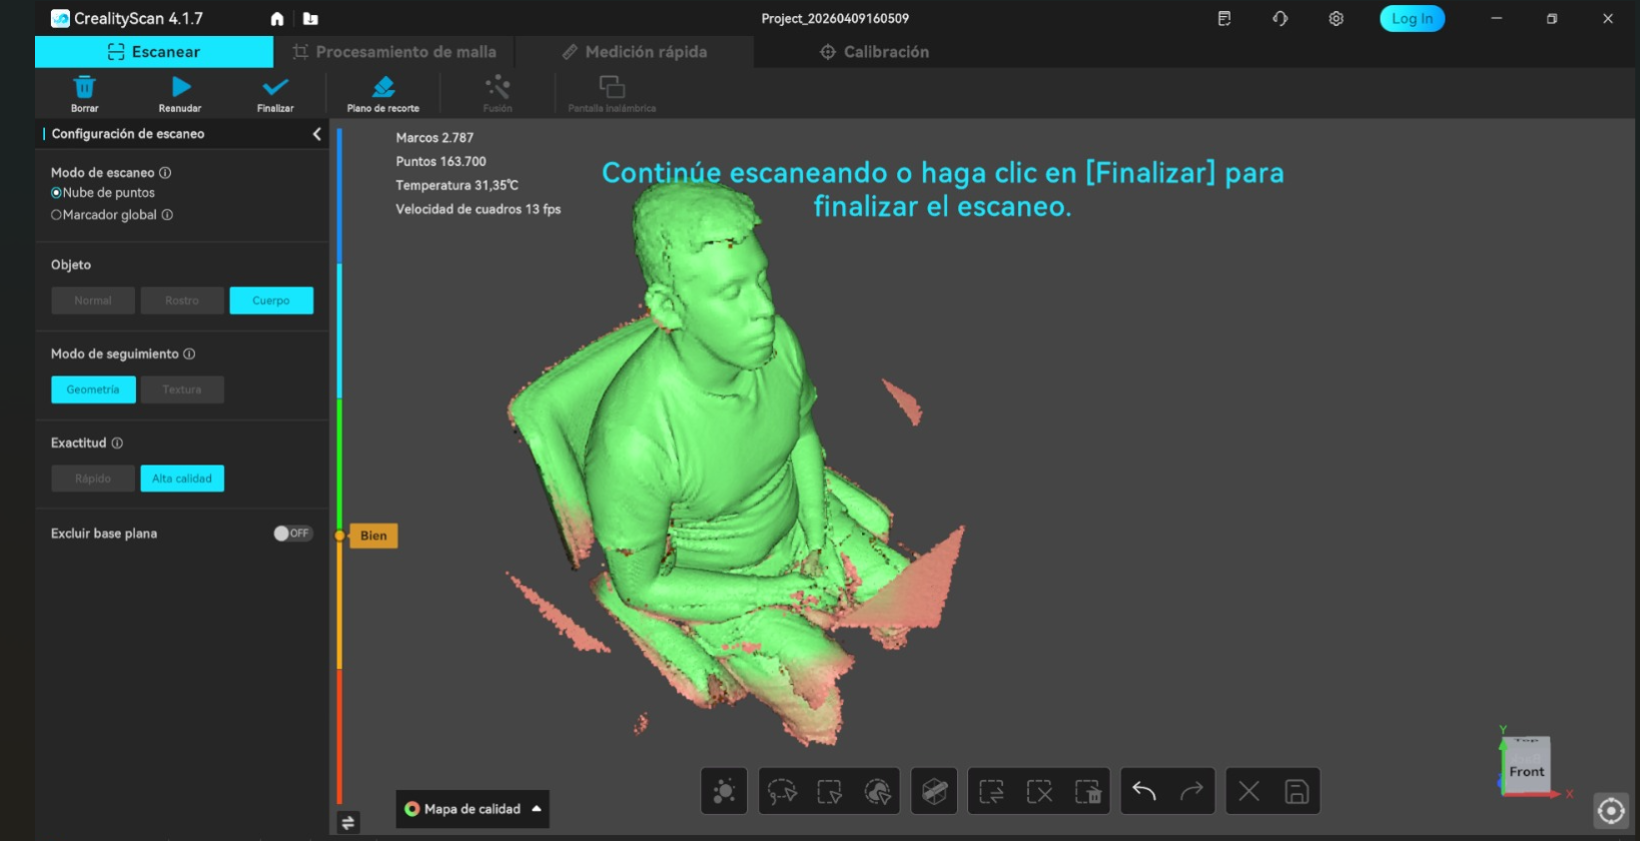Click the Finalizar checkmark
Viewport: 1640px width, 841px height.
click(275, 87)
